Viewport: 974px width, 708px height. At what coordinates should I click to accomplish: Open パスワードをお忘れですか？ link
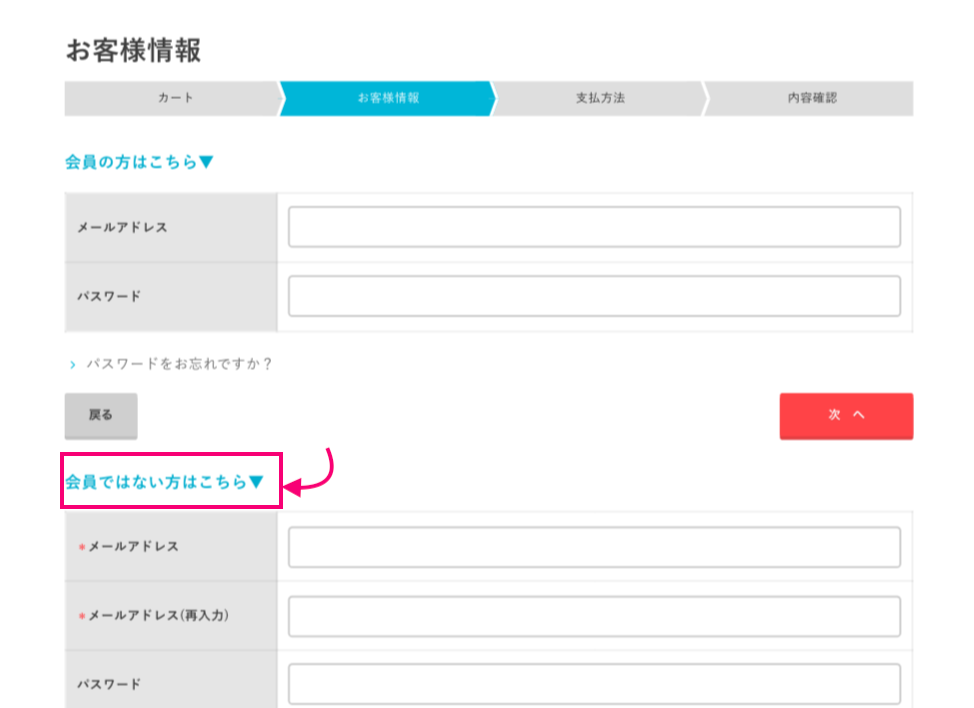pyautogui.click(x=180, y=364)
